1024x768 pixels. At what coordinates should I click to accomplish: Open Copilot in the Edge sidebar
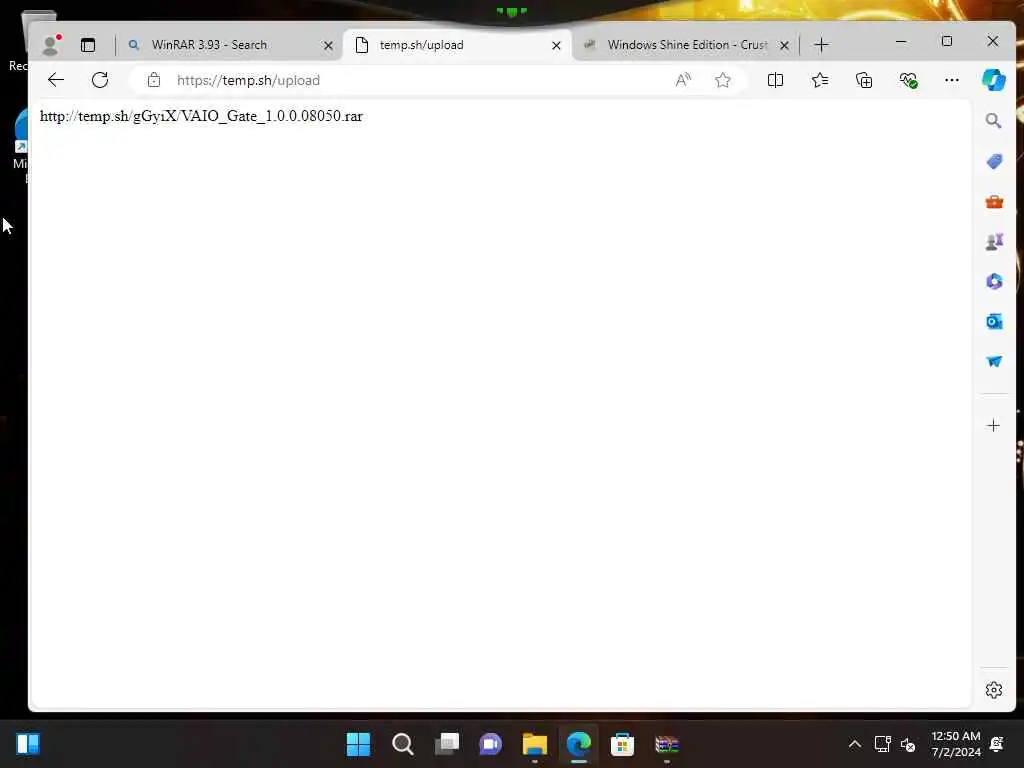994,80
